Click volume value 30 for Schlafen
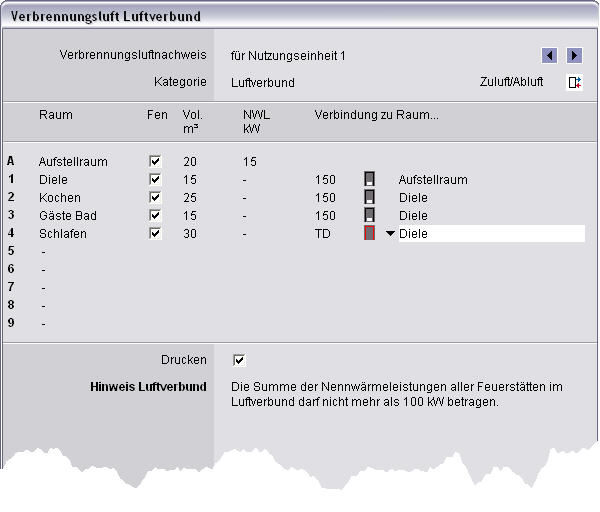600x512 pixels. pos(190,234)
